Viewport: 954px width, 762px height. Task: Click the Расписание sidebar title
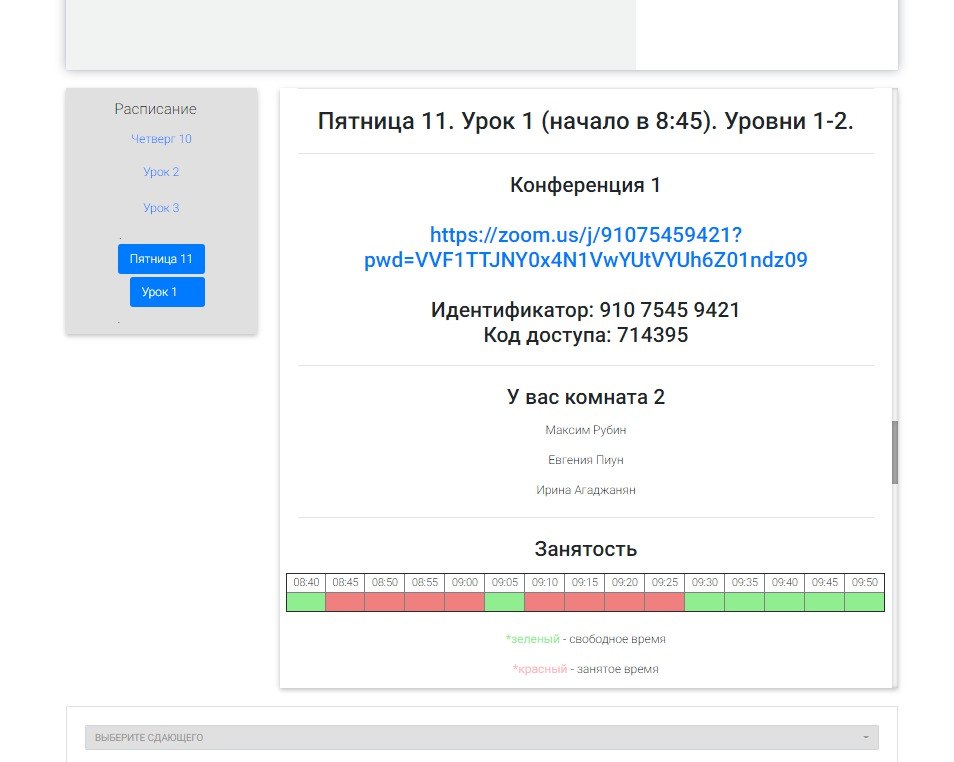[x=155, y=109]
